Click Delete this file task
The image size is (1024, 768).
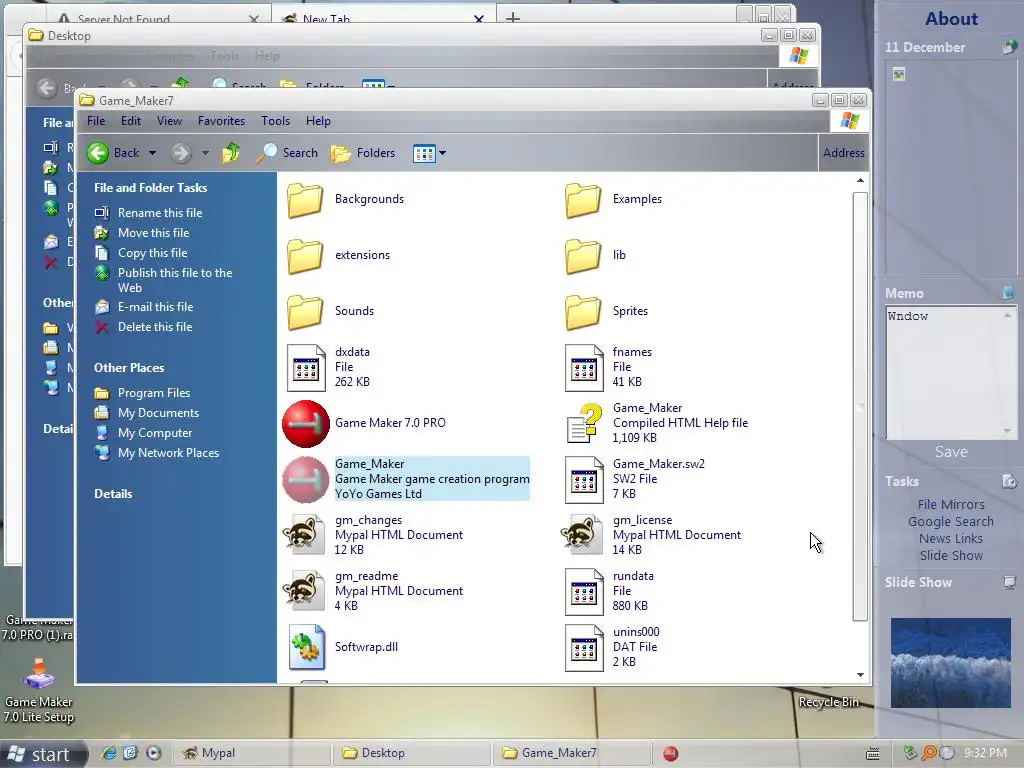143,327
